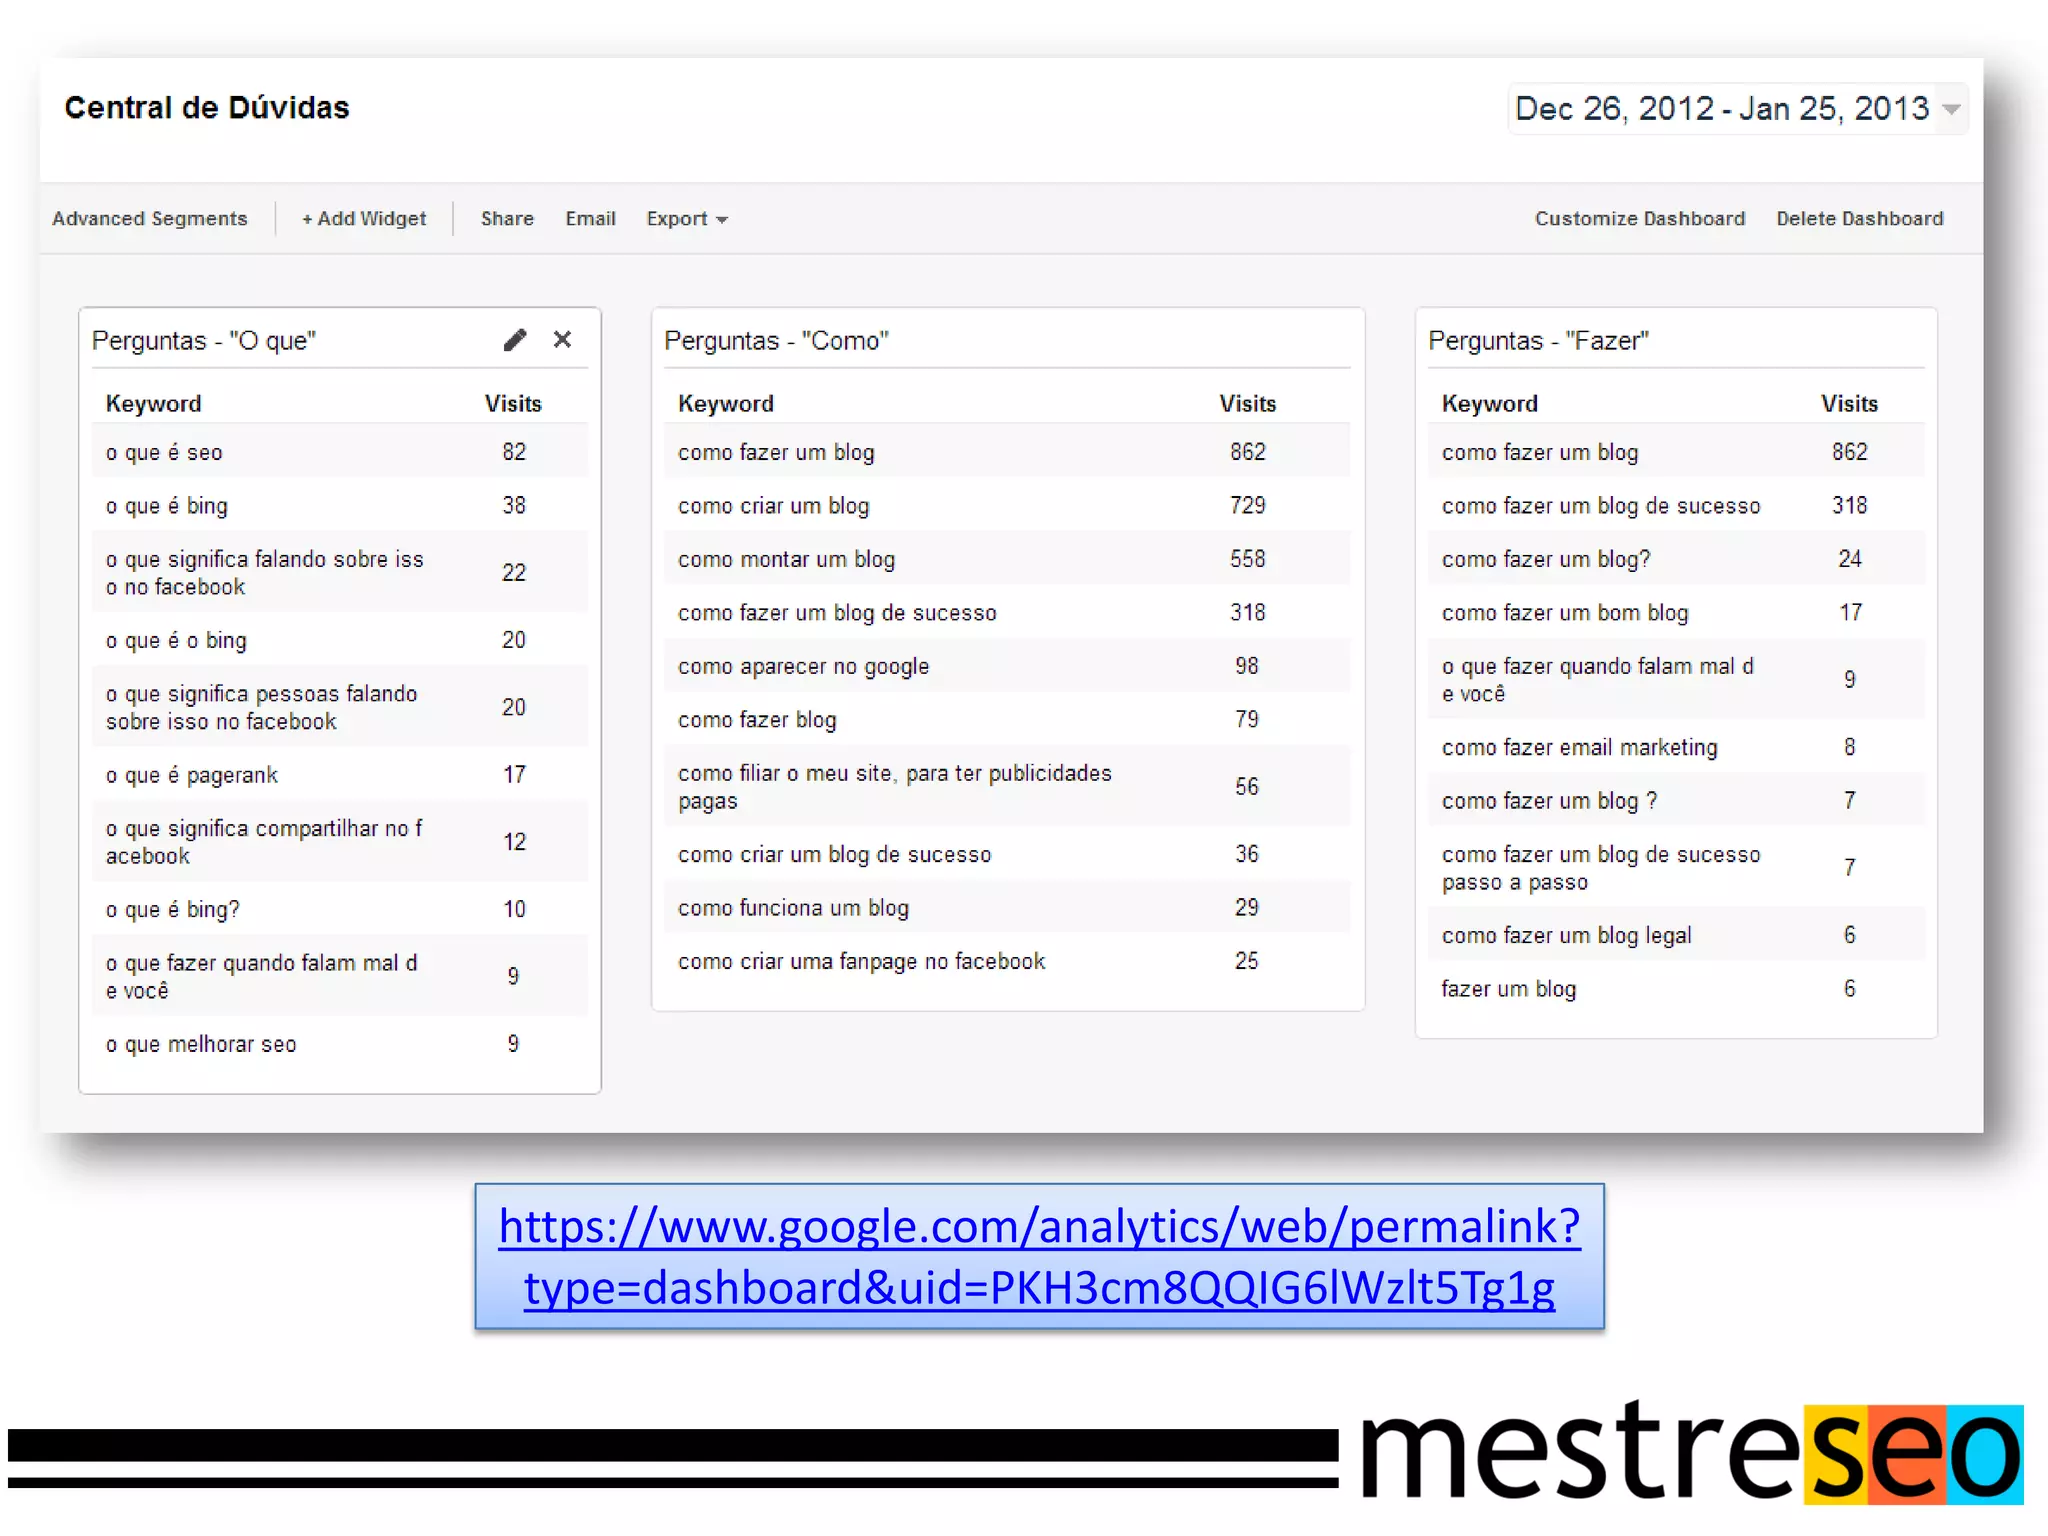
Task: Click the Email option
Action: tap(590, 219)
